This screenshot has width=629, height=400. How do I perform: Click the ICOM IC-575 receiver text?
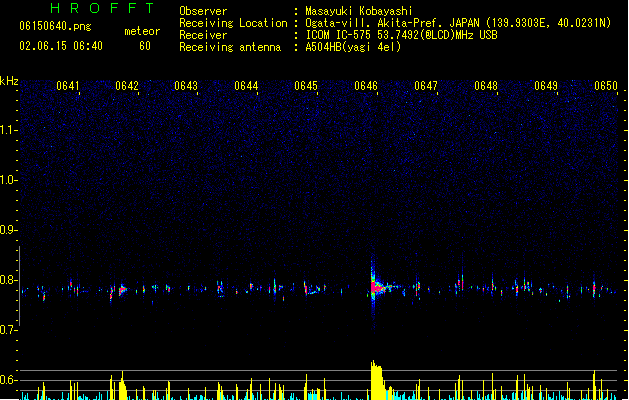pyautogui.click(x=401, y=35)
